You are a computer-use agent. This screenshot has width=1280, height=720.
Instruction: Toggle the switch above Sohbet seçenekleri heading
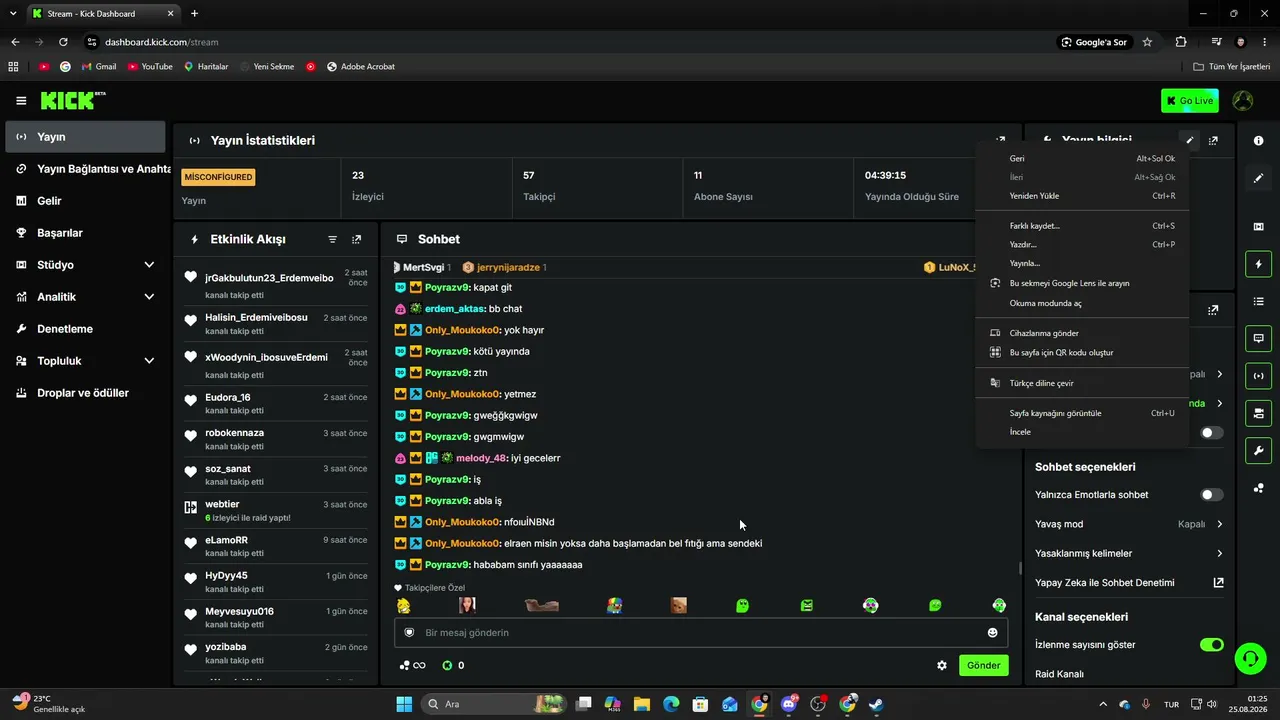(1211, 433)
